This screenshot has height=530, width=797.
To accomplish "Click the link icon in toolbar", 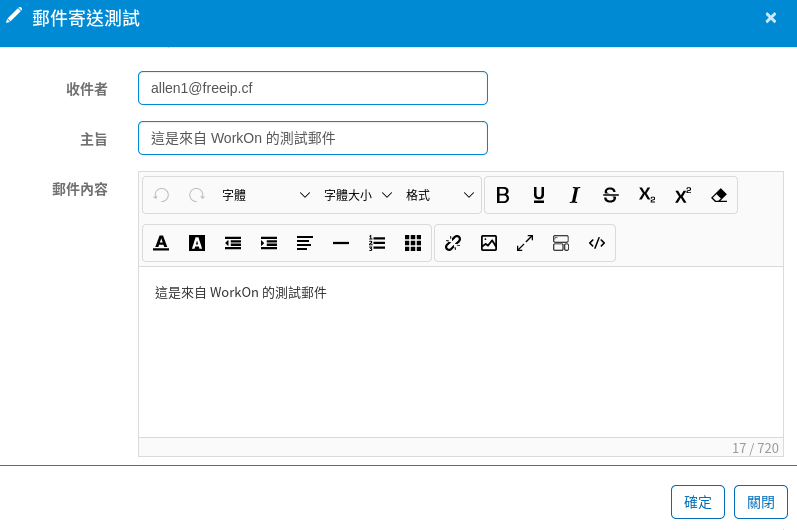I will (453, 243).
